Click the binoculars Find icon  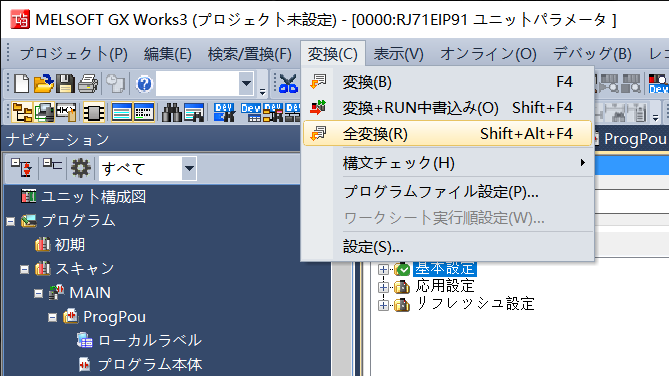172,113
